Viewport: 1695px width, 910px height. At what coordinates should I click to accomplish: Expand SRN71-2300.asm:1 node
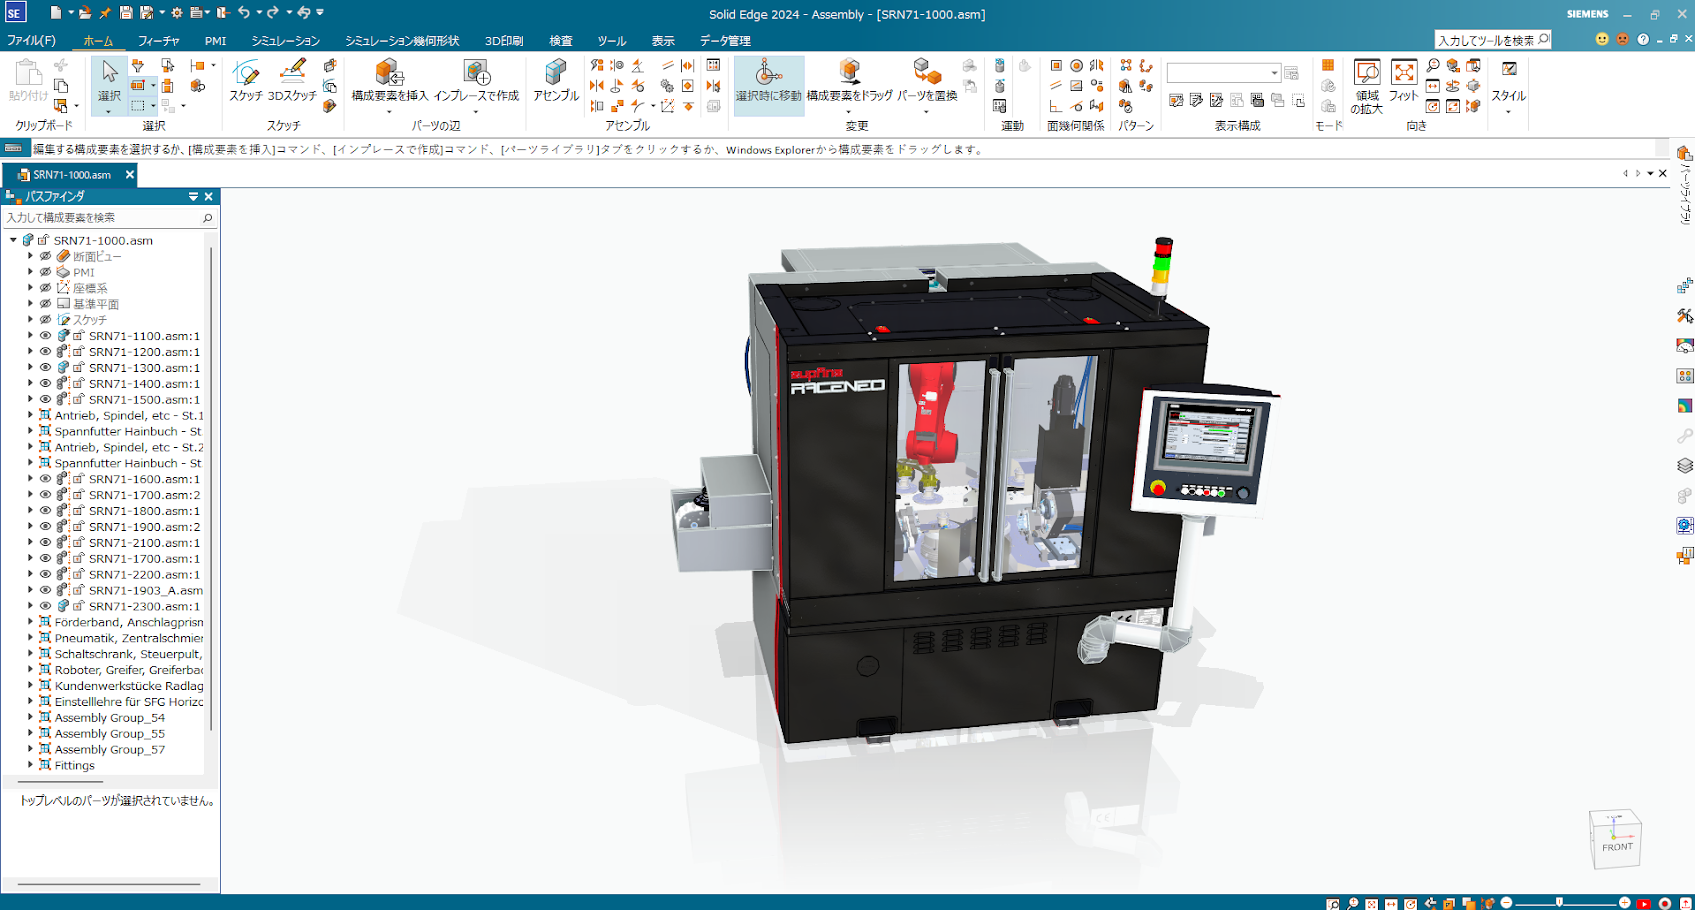click(30, 606)
